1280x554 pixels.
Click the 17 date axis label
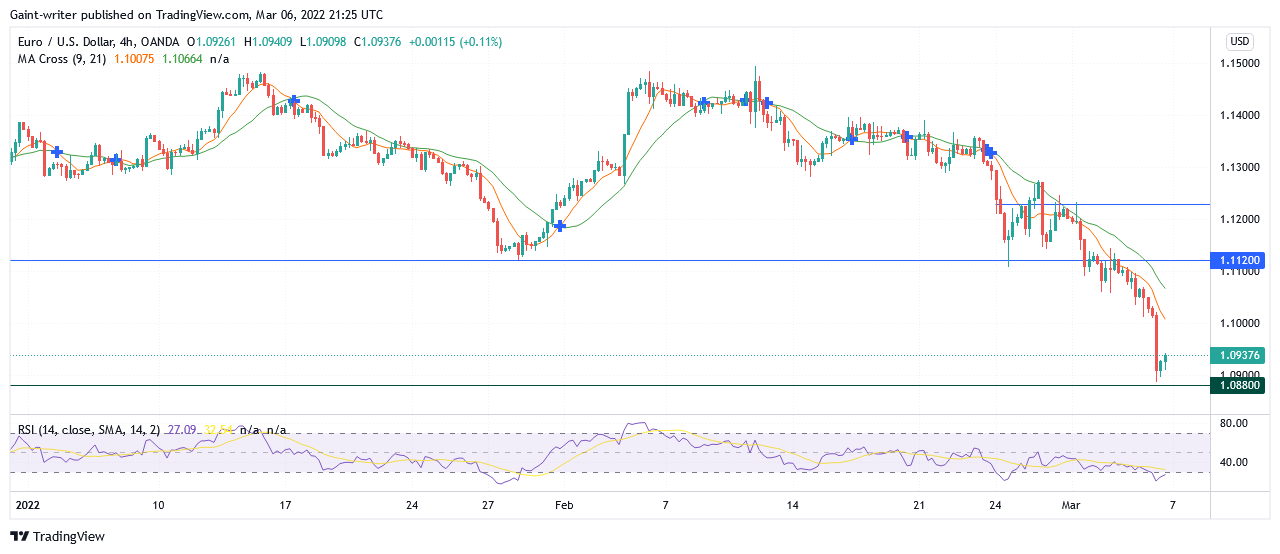point(285,506)
